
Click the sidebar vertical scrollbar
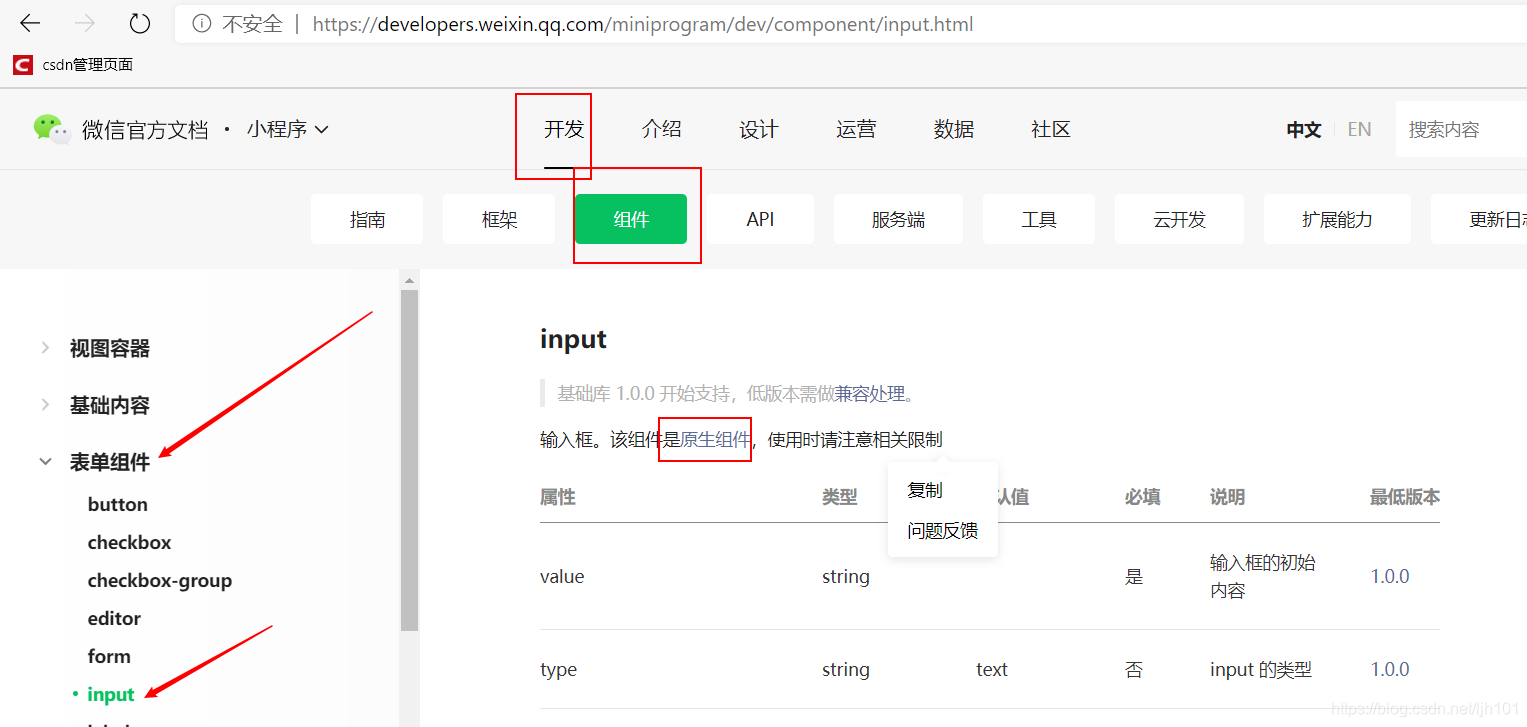pyautogui.click(x=409, y=460)
